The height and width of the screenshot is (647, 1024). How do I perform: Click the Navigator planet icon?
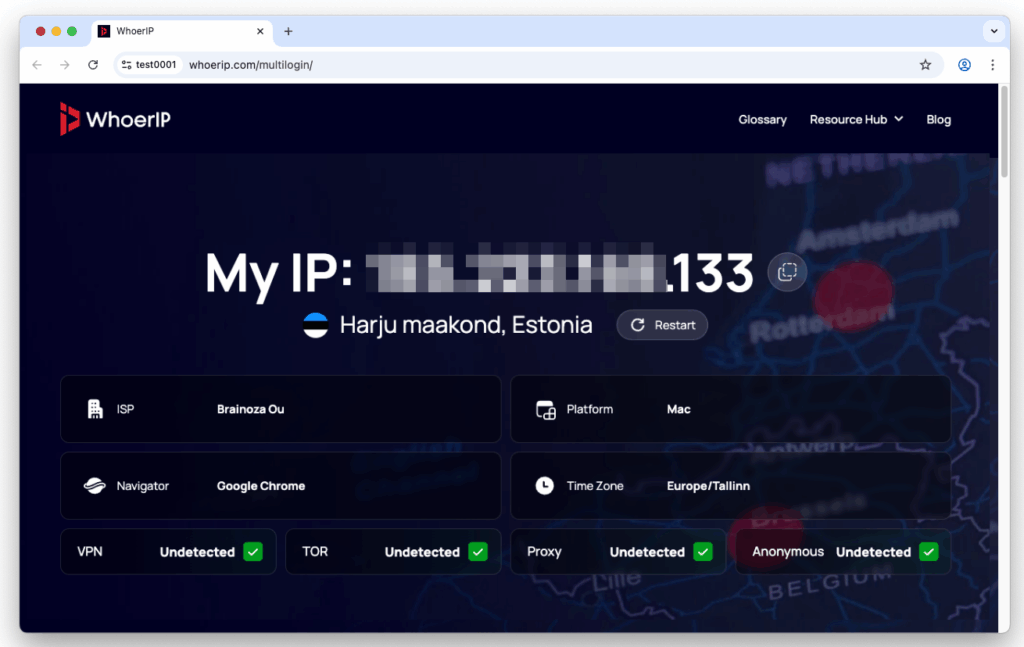[95, 486]
